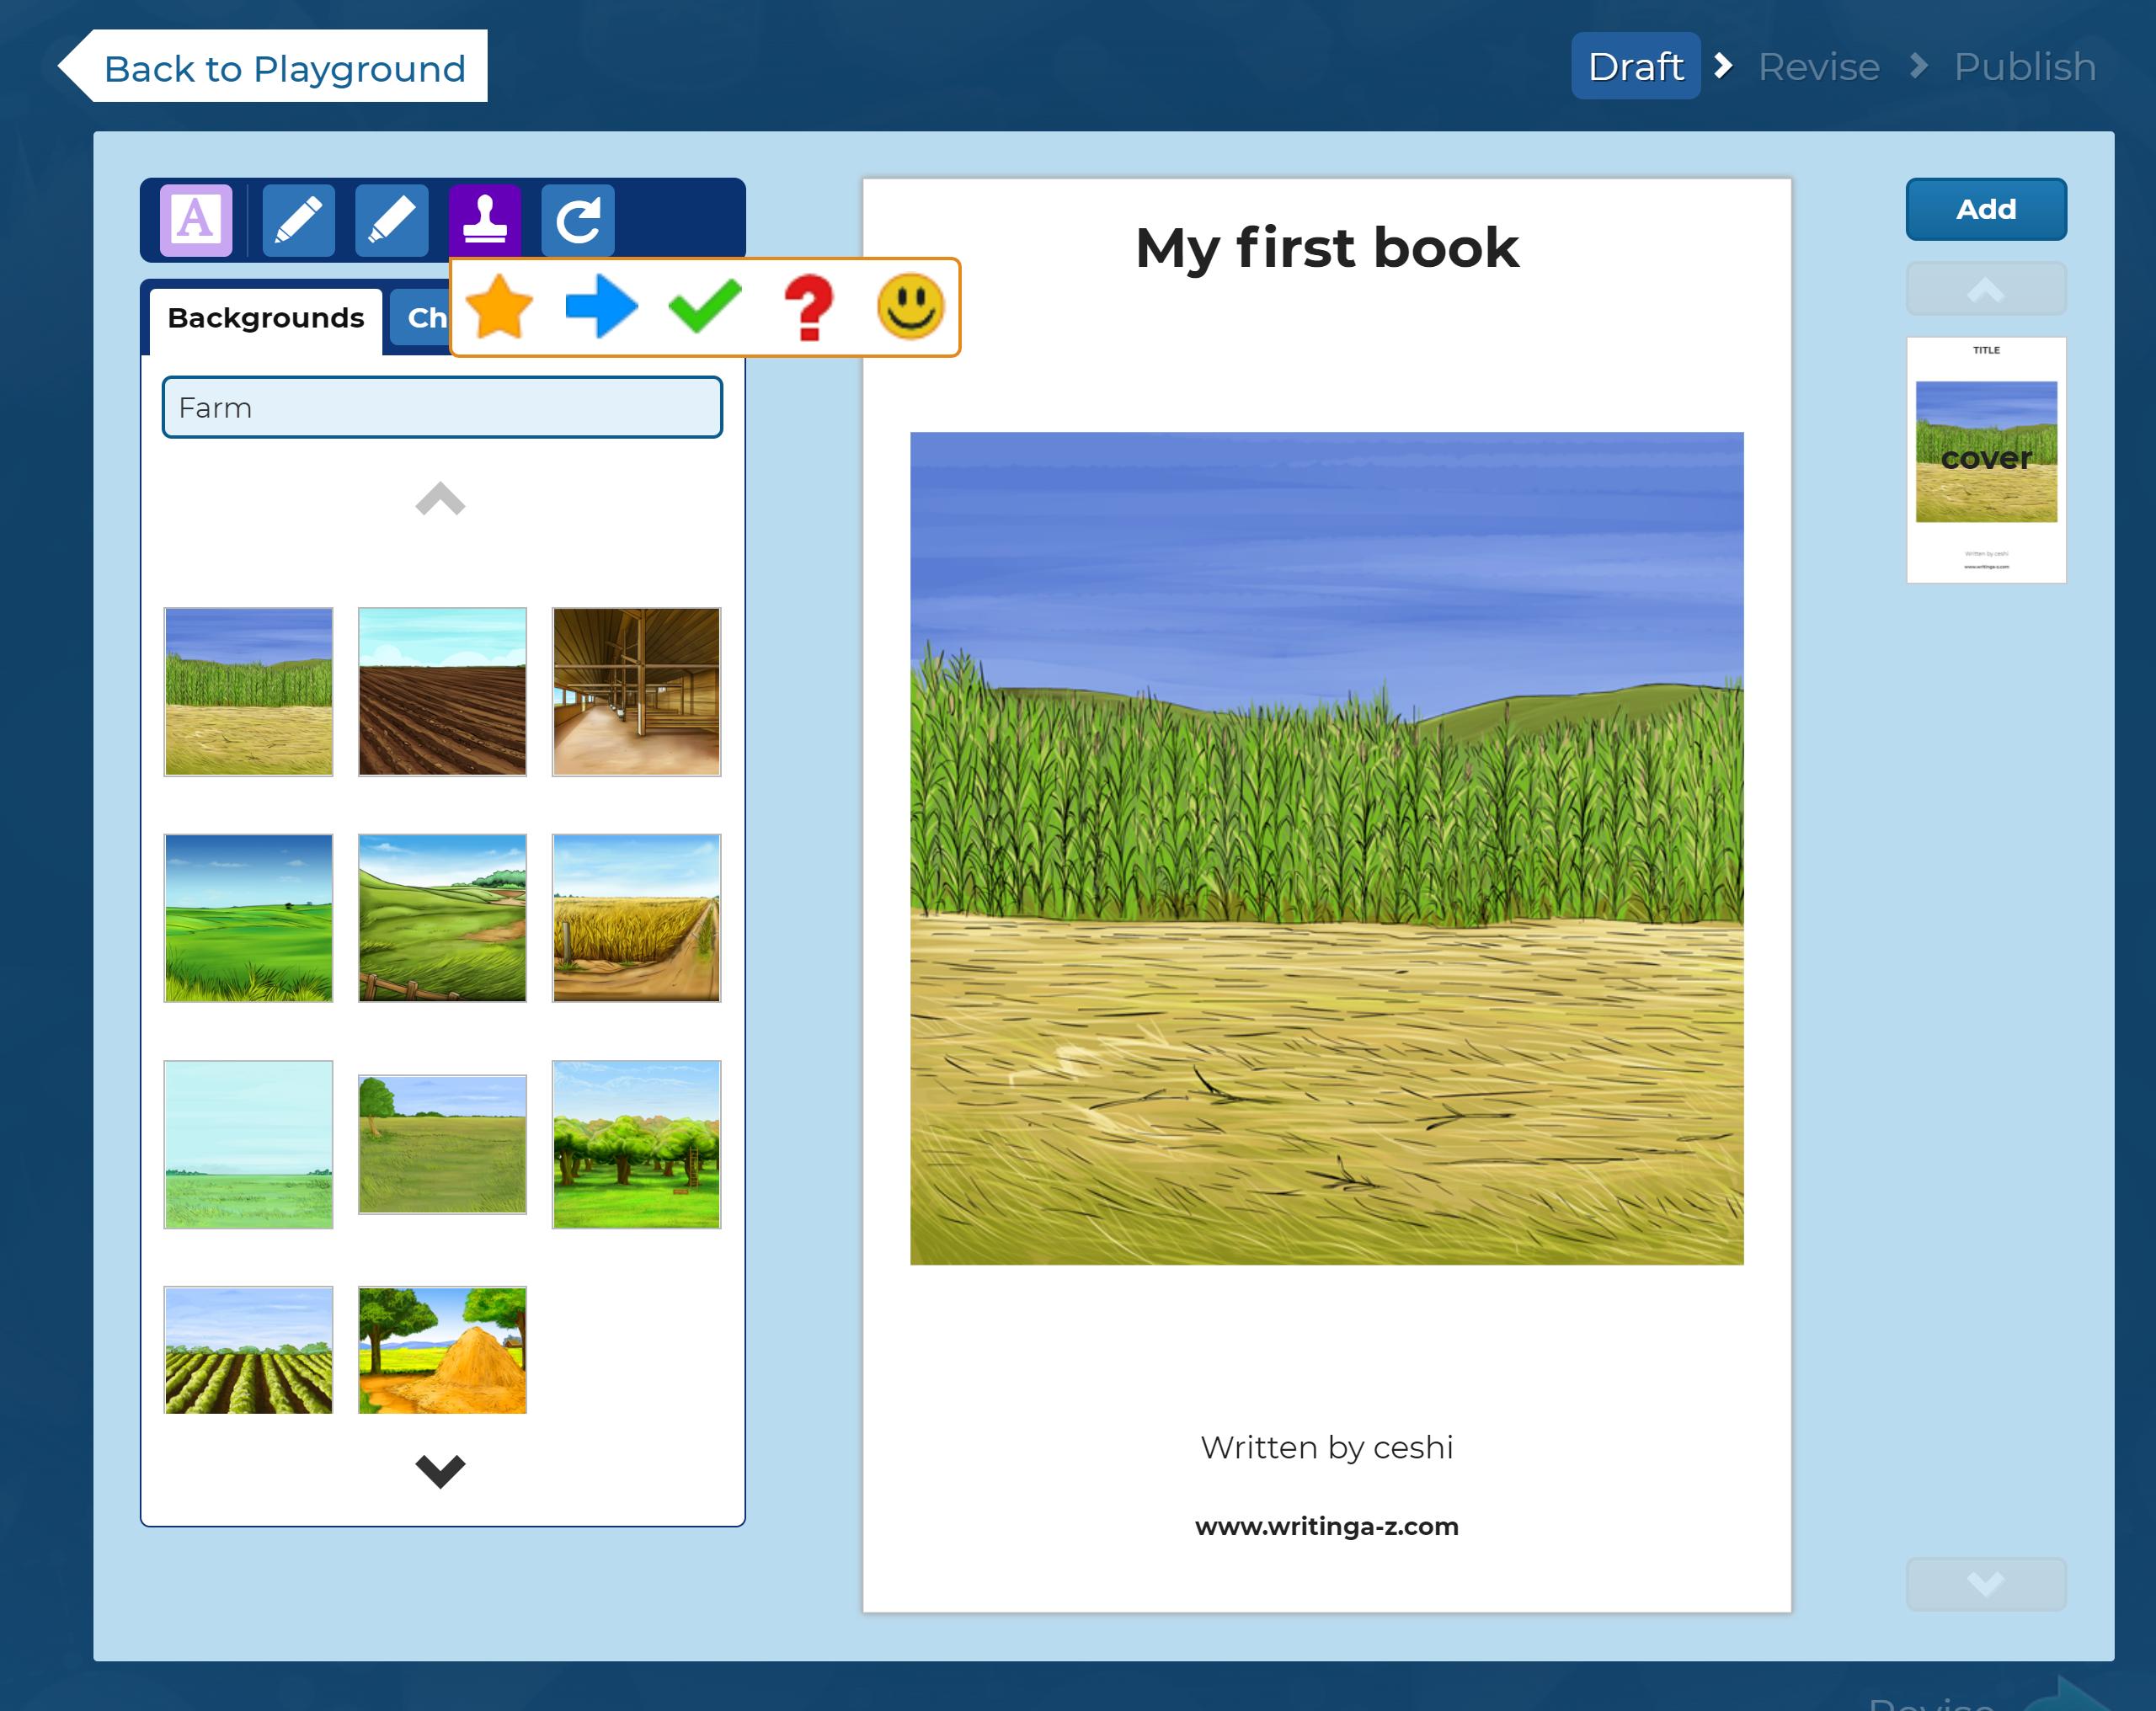Choose the red question mark stamp
This screenshot has width=2156, height=1711.
point(808,307)
